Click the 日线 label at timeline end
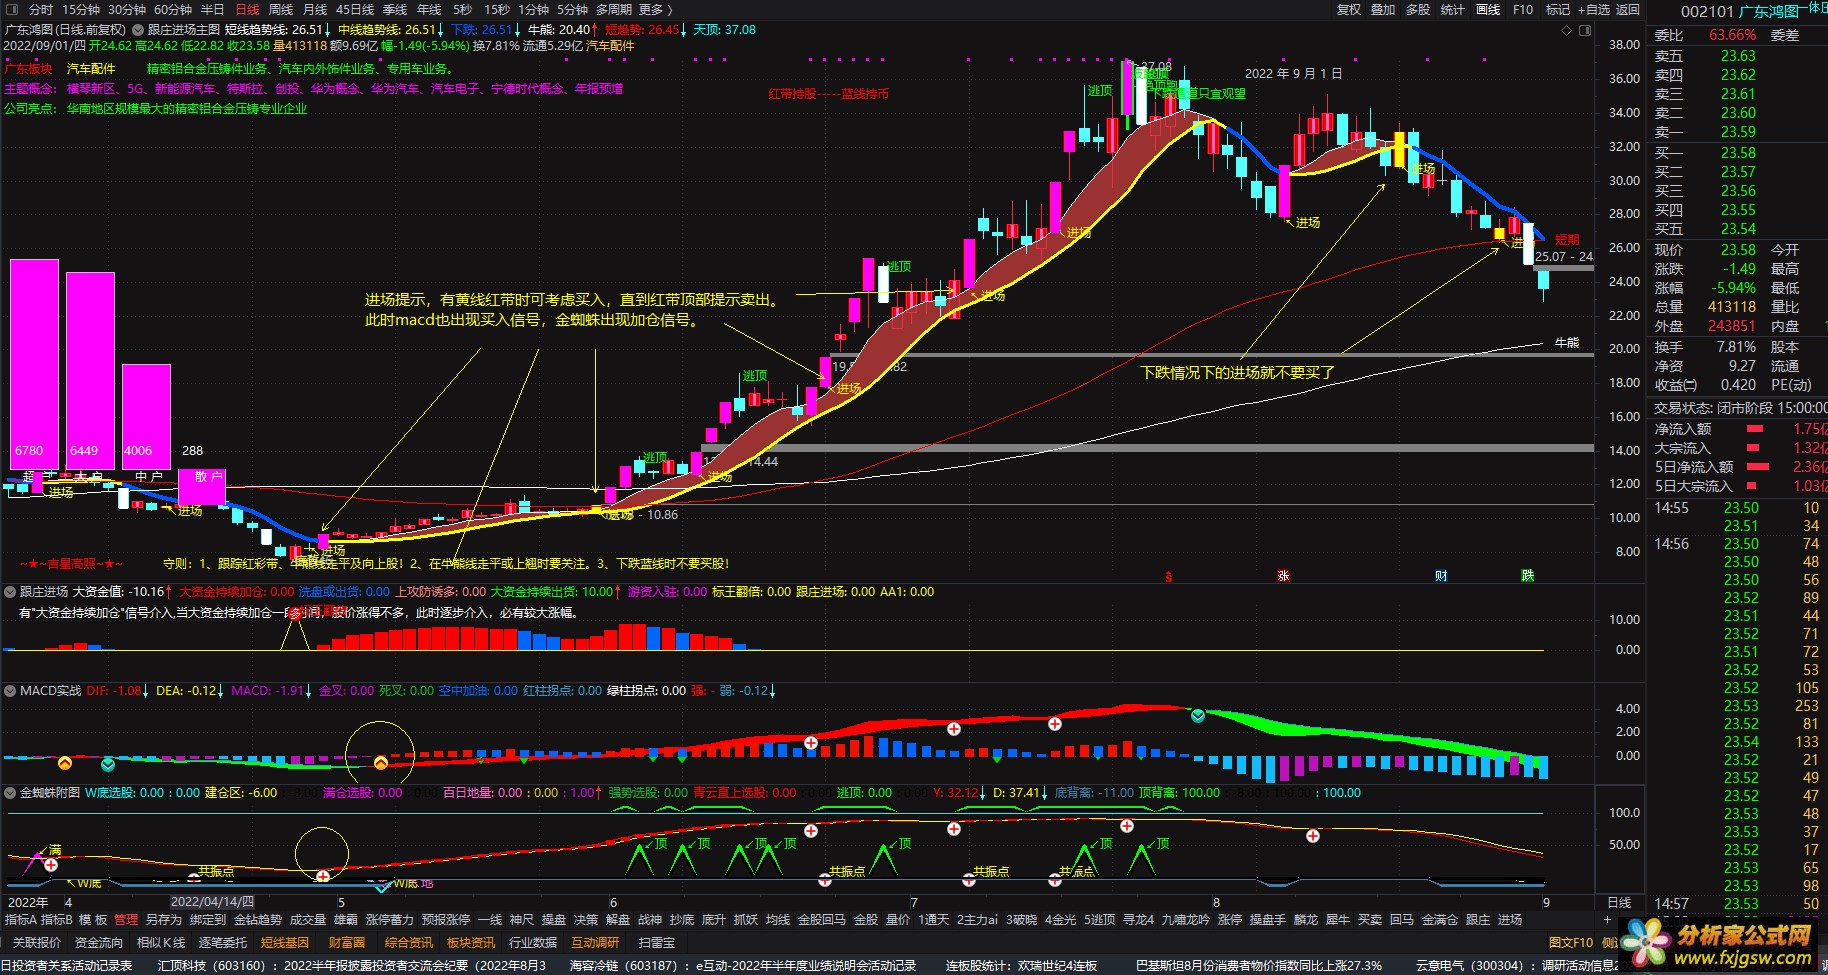 click(x=1619, y=902)
